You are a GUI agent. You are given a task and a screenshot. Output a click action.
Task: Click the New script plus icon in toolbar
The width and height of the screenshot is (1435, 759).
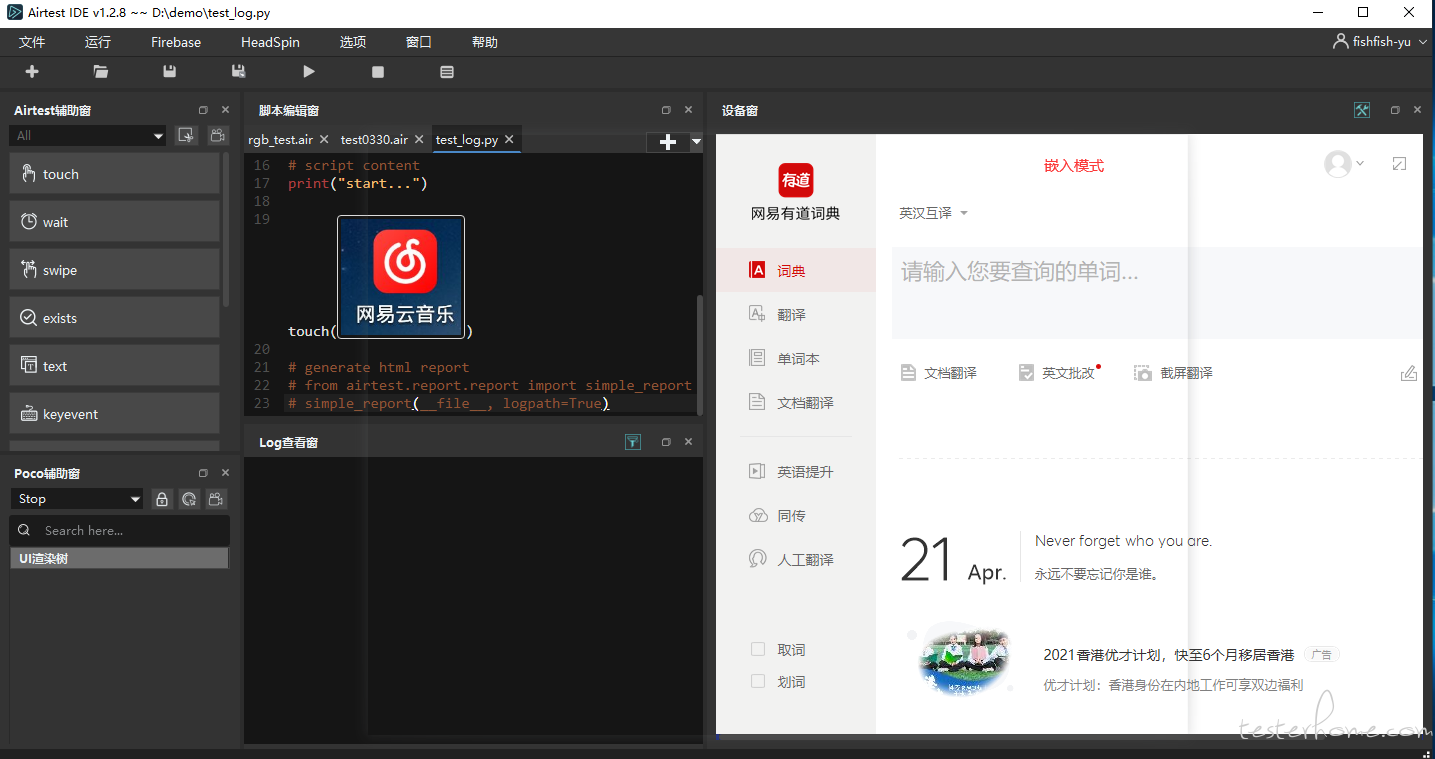coord(32,71)
